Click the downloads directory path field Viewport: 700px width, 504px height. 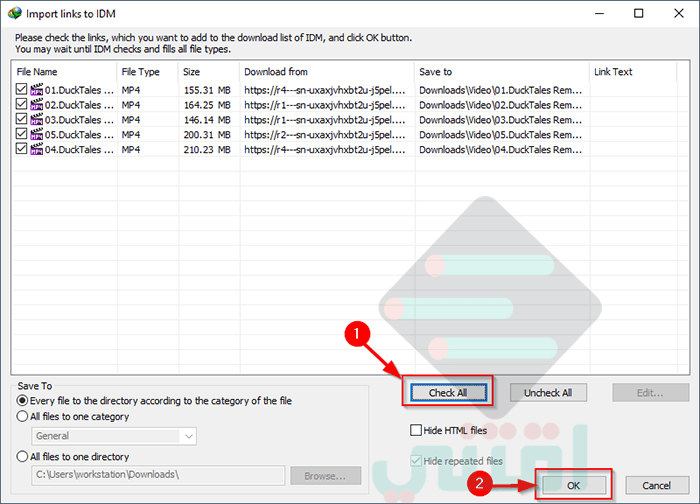158,475
